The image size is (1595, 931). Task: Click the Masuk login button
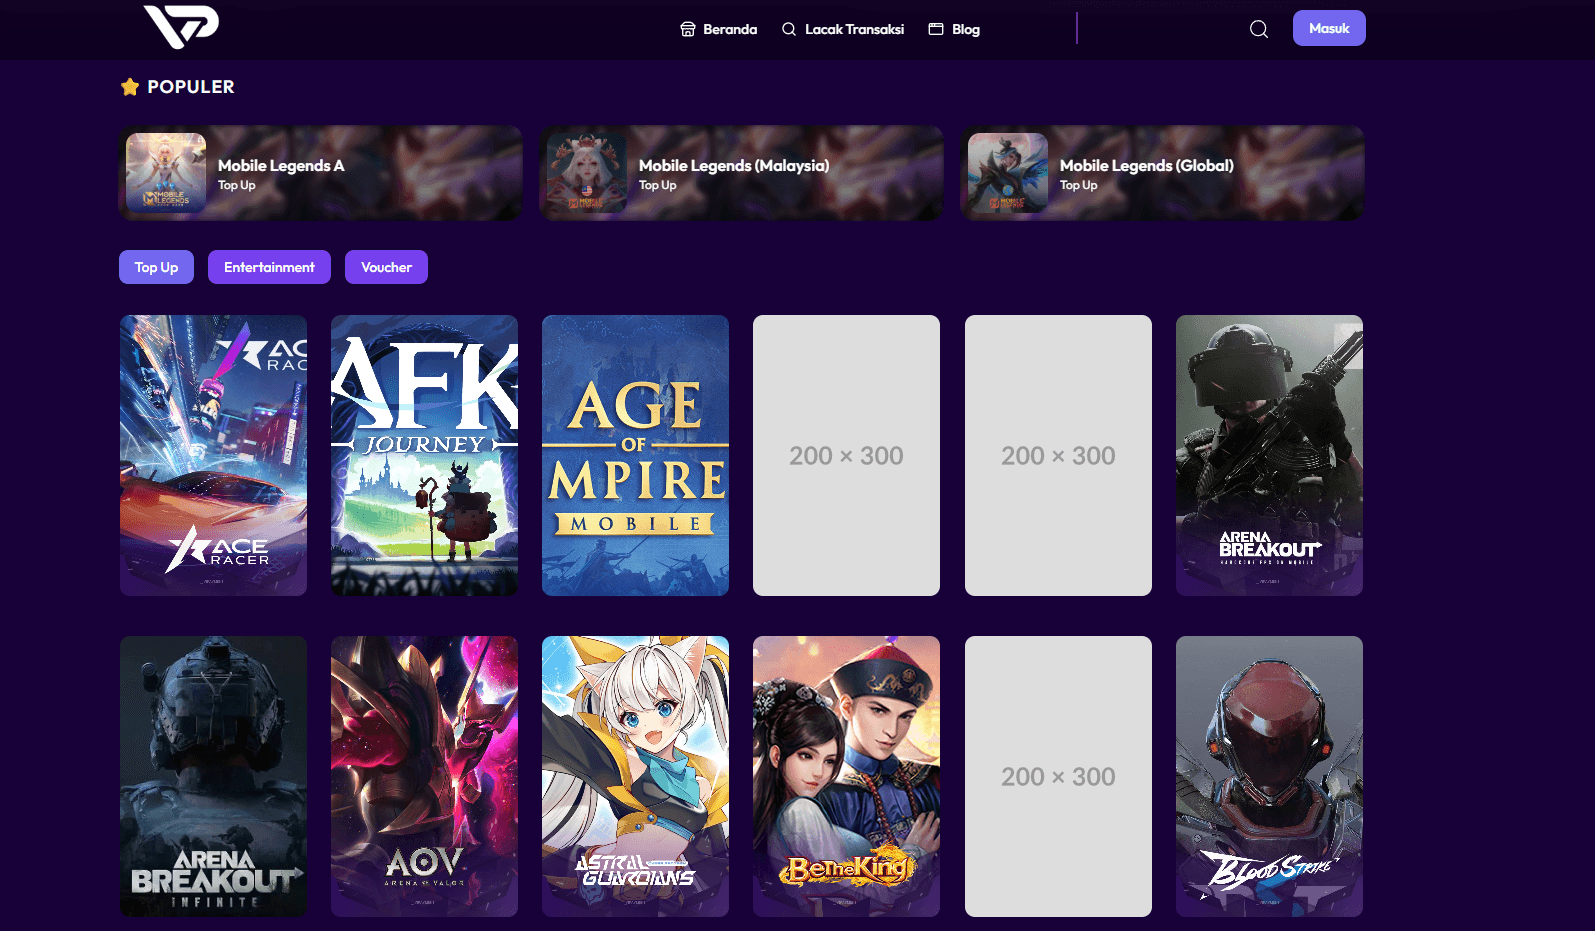pos(1329,28)
